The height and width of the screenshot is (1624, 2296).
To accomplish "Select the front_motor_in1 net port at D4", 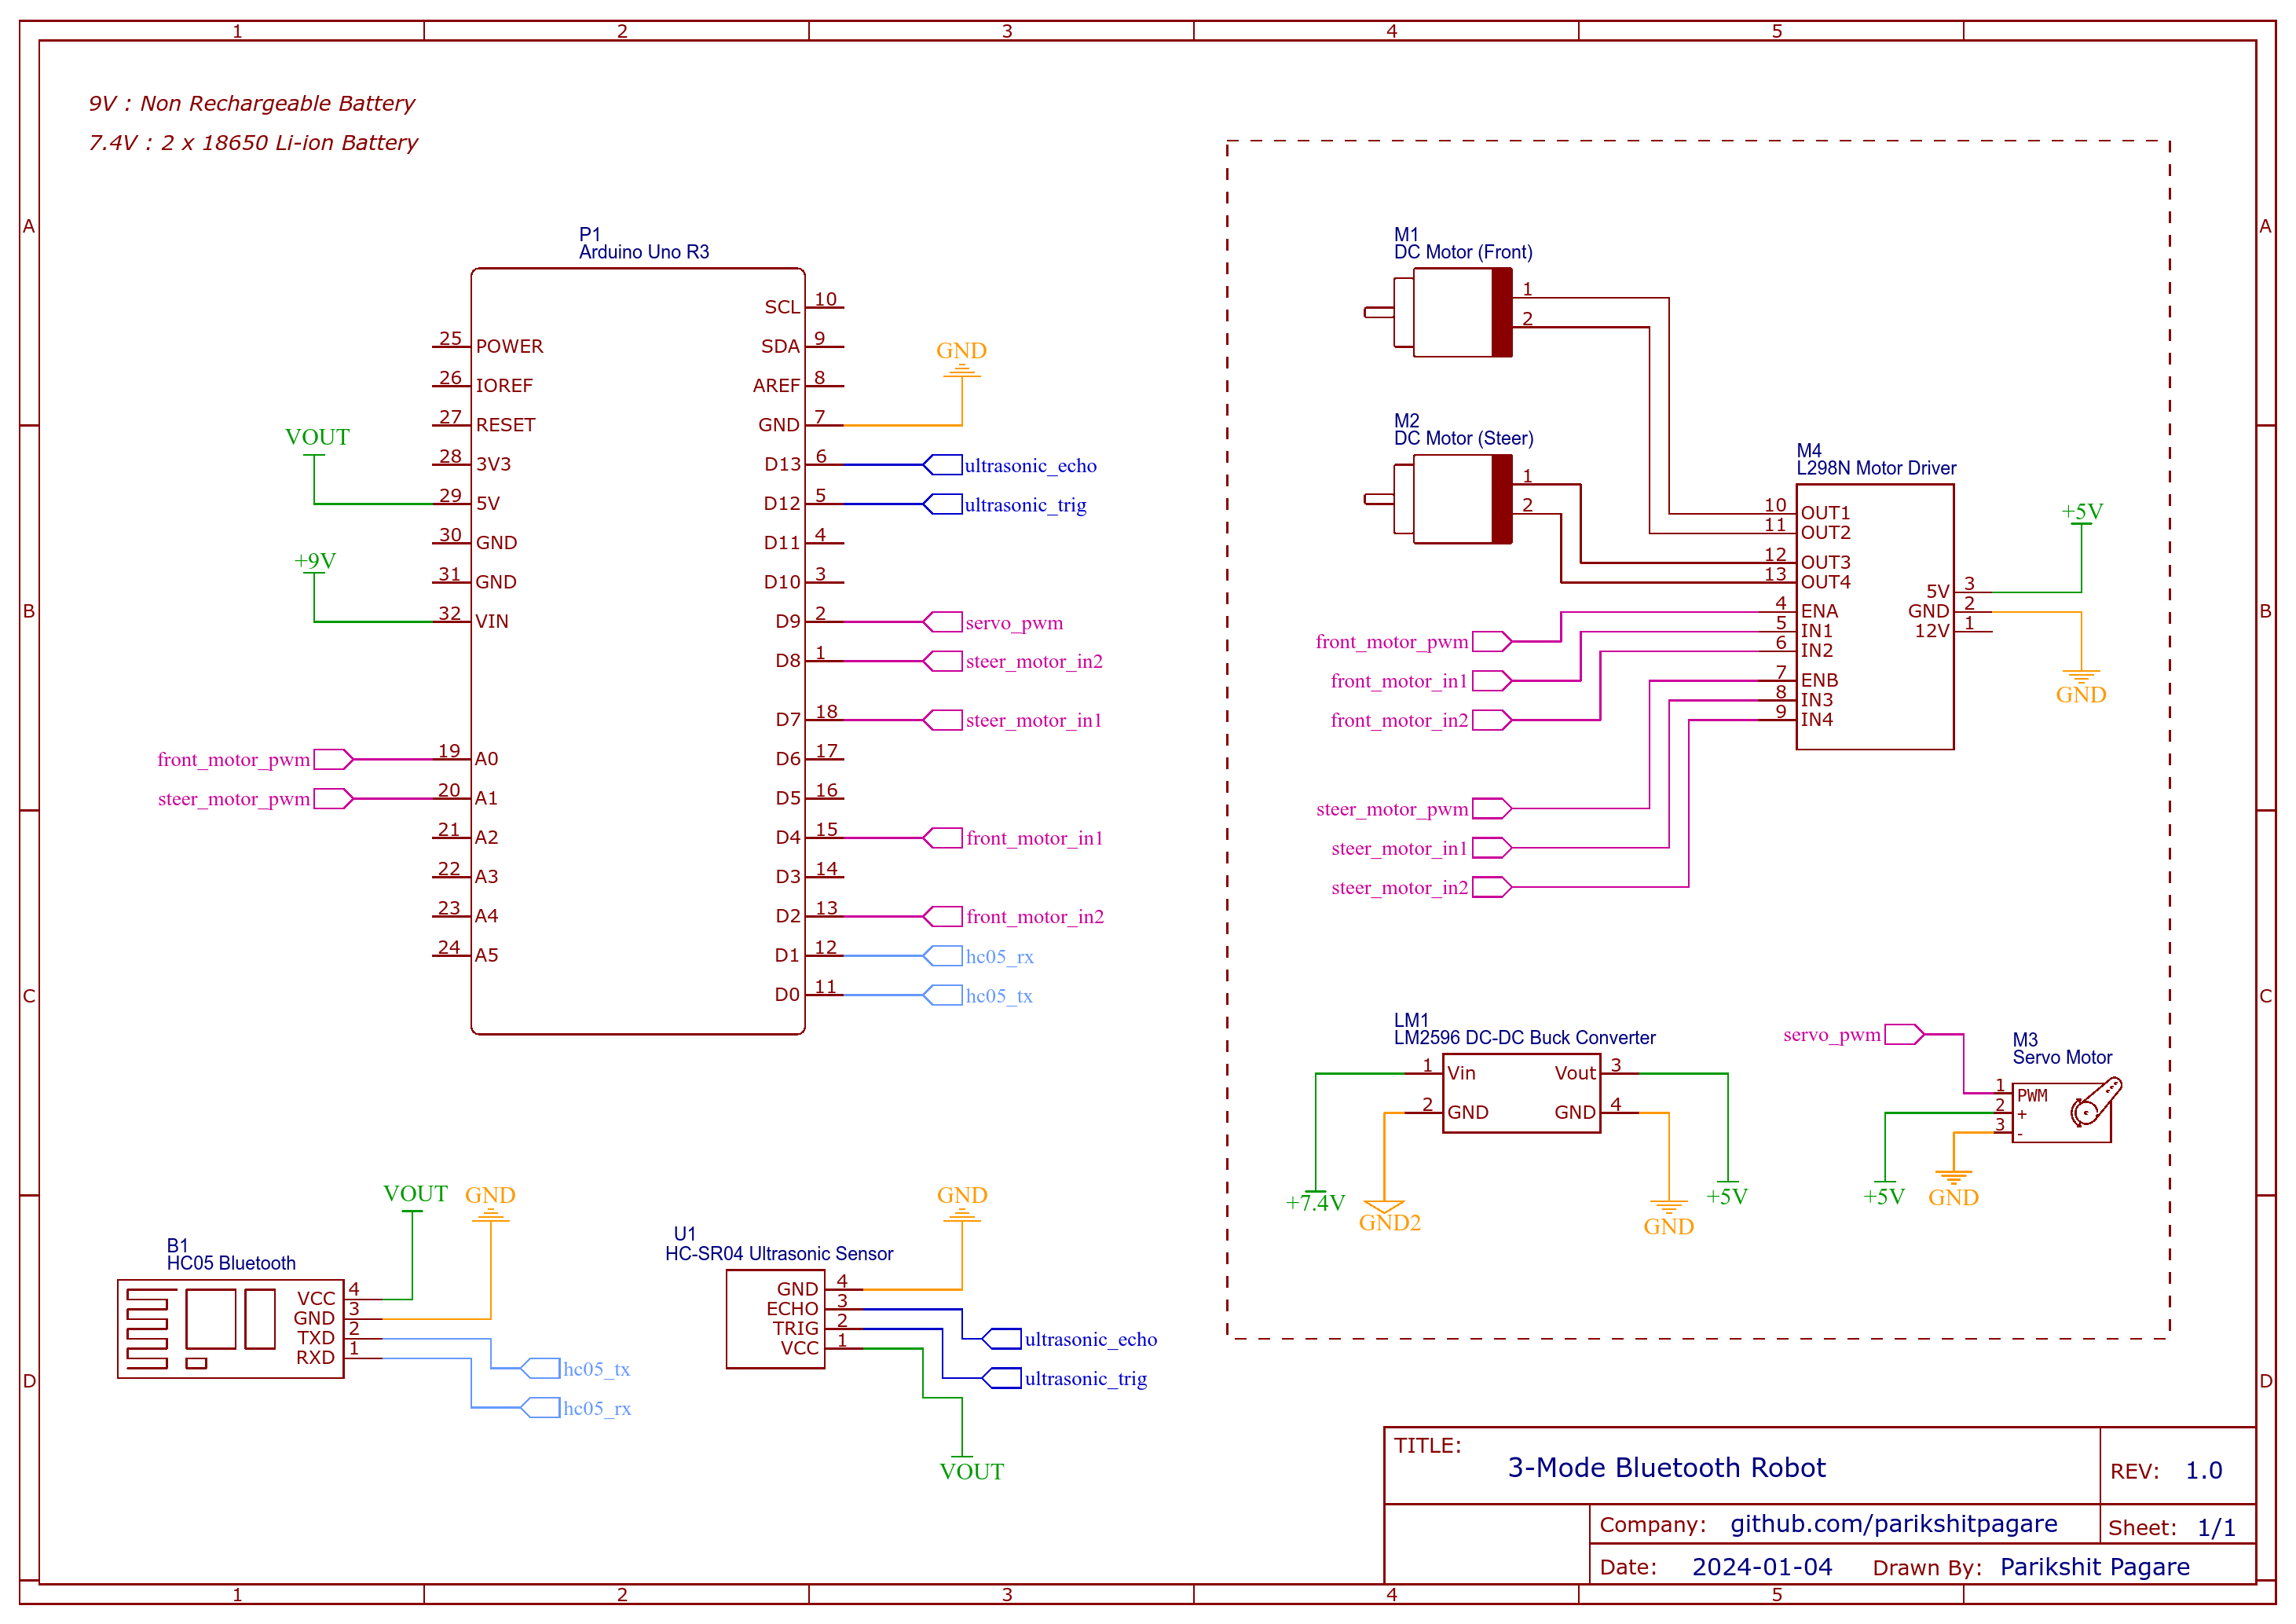I will click(x=1013, y=838).
